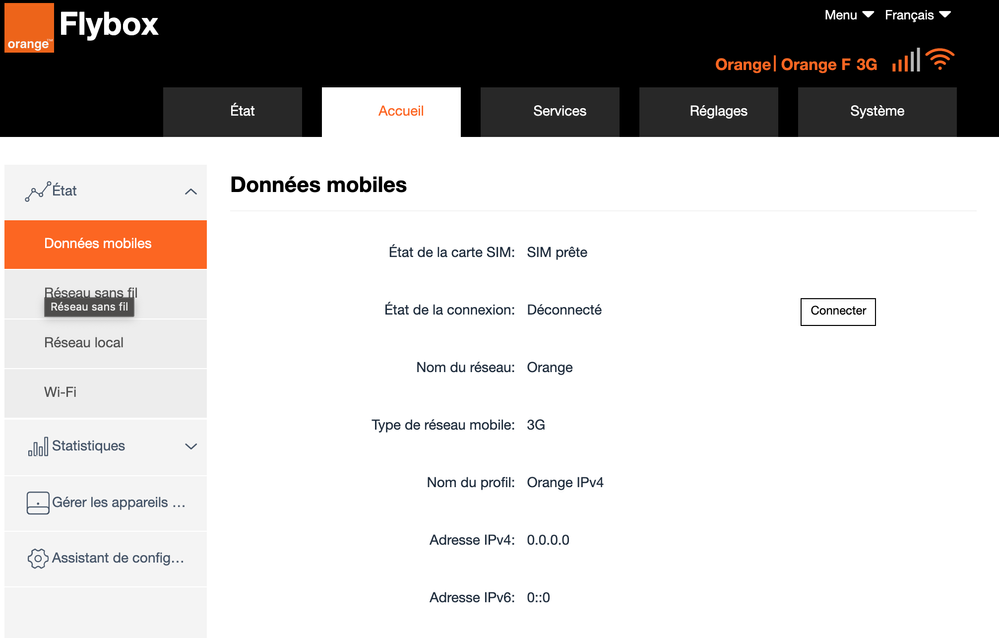Click the Adresse IPv4 label

(472, 540)
